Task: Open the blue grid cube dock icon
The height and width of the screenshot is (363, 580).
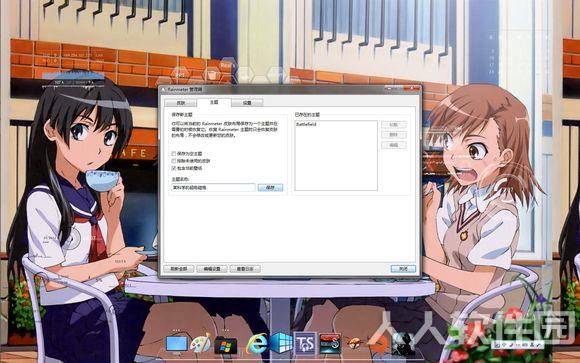Action: click(281, 343)
